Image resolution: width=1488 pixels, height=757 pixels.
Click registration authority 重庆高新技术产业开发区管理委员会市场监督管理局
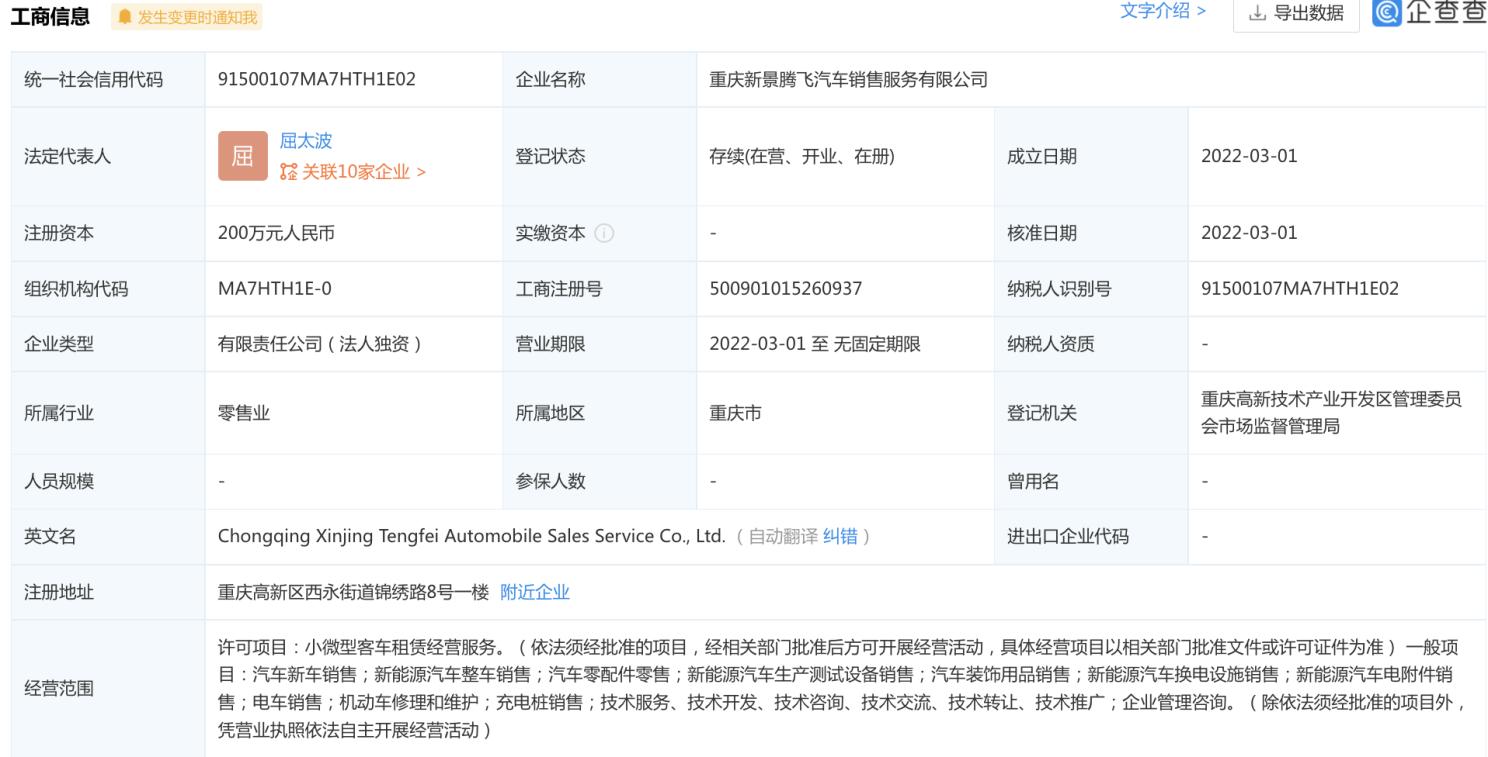[x=1331, y=413]
